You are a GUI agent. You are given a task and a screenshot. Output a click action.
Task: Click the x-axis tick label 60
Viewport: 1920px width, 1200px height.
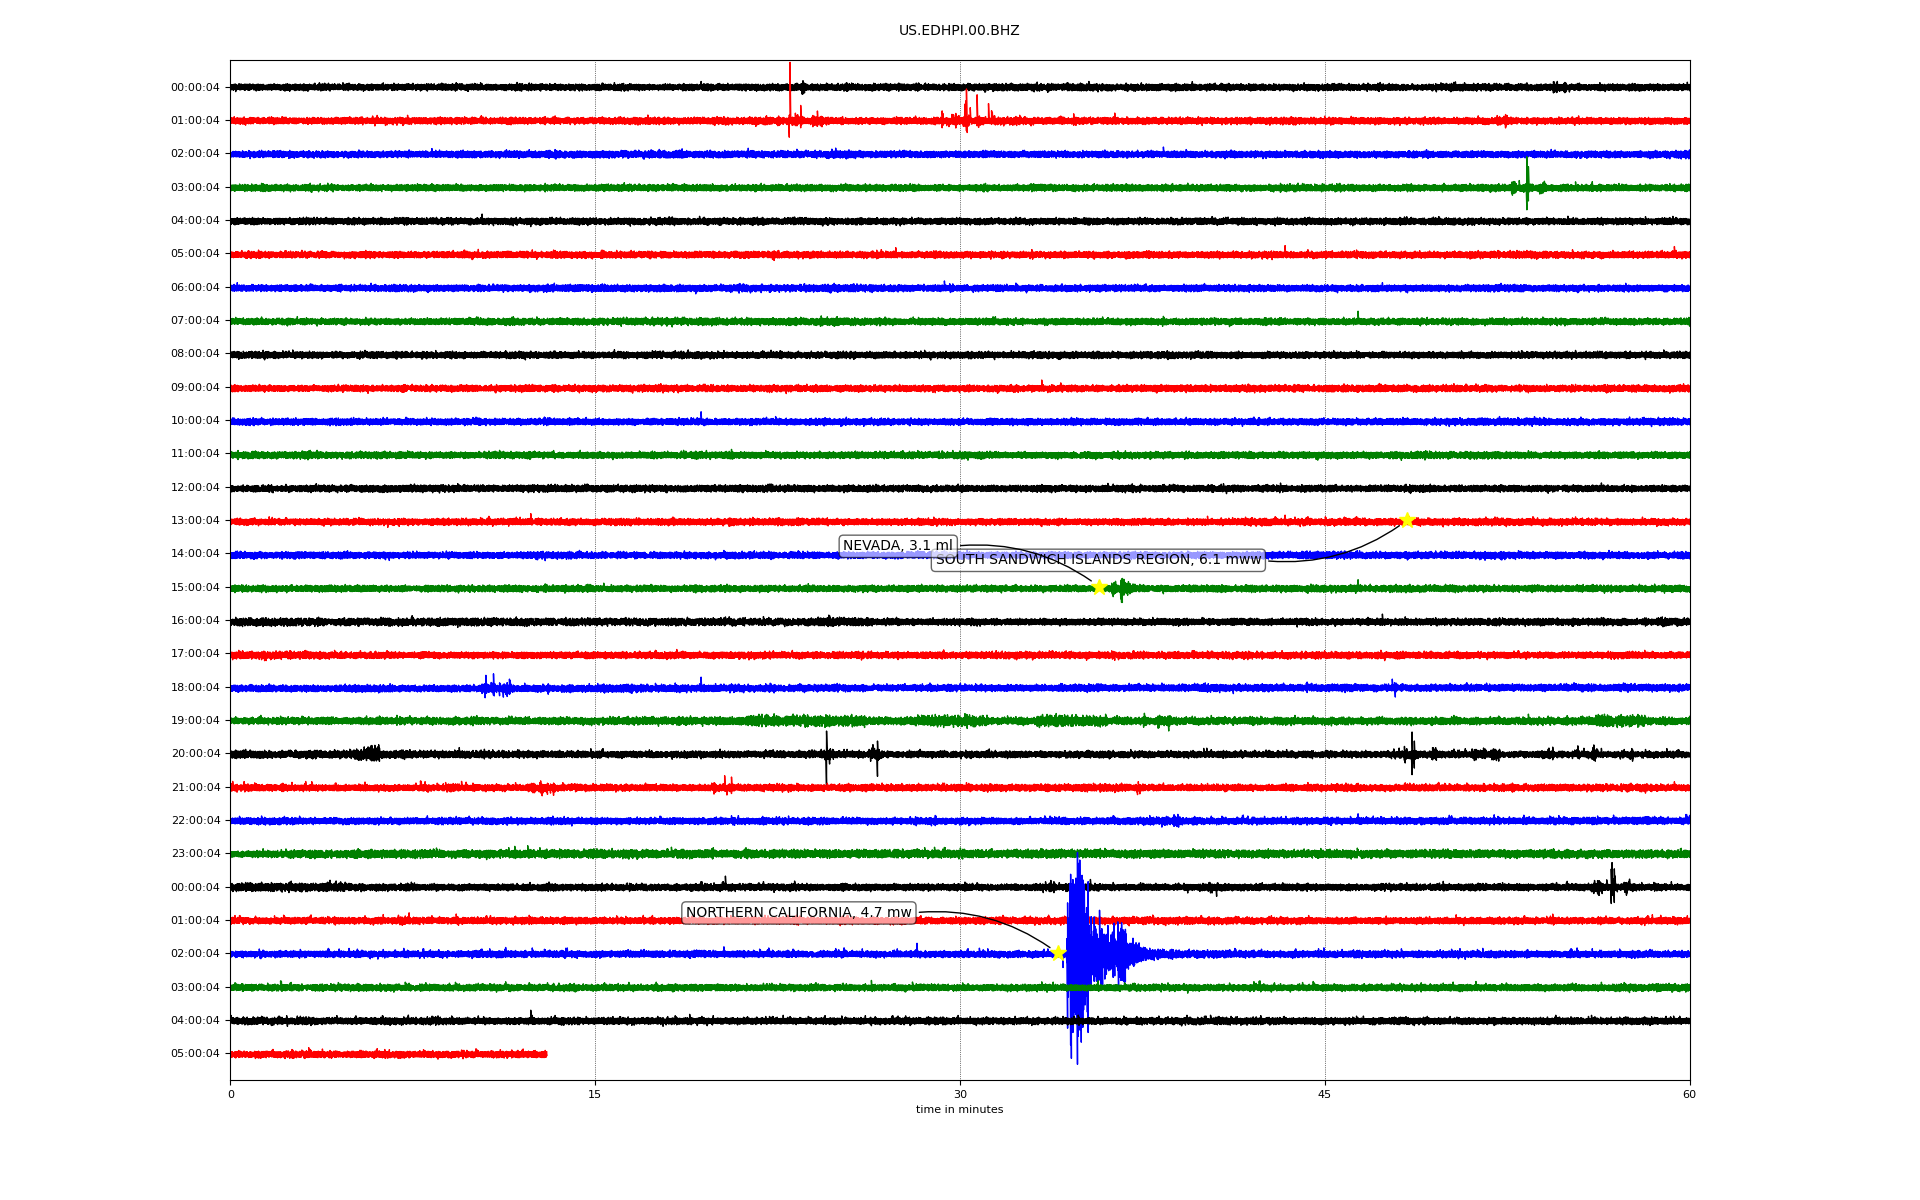click(1689, 1094)
